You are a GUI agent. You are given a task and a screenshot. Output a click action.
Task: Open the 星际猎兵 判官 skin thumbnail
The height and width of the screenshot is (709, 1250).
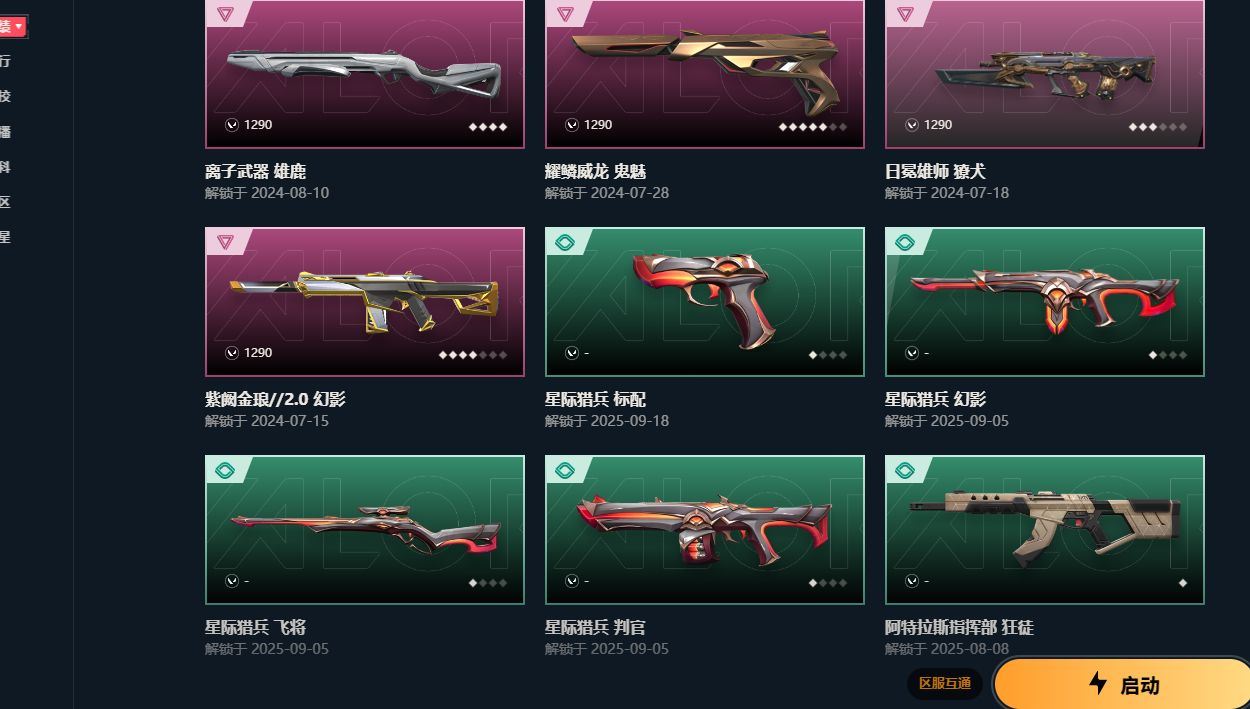click(705, 530)
